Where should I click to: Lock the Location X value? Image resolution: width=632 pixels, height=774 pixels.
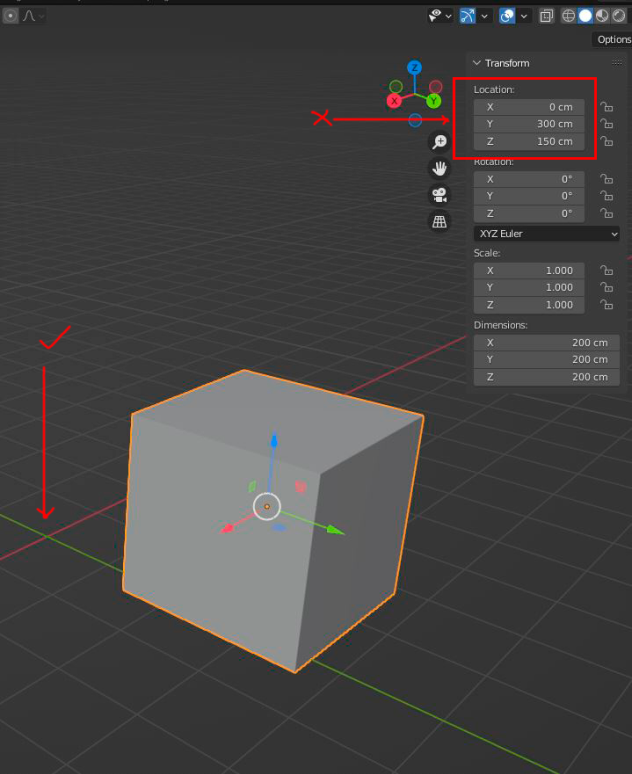click(606, 107)
